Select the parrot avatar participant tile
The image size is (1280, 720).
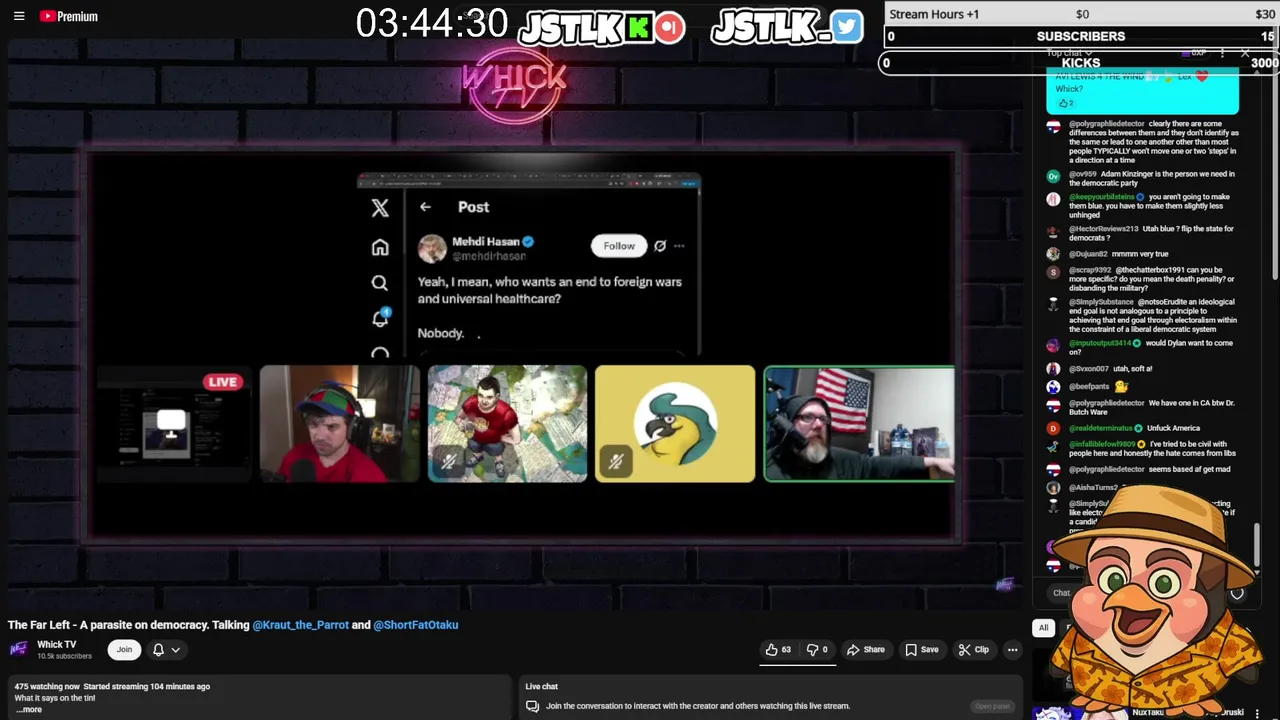(x=675, y=424)
